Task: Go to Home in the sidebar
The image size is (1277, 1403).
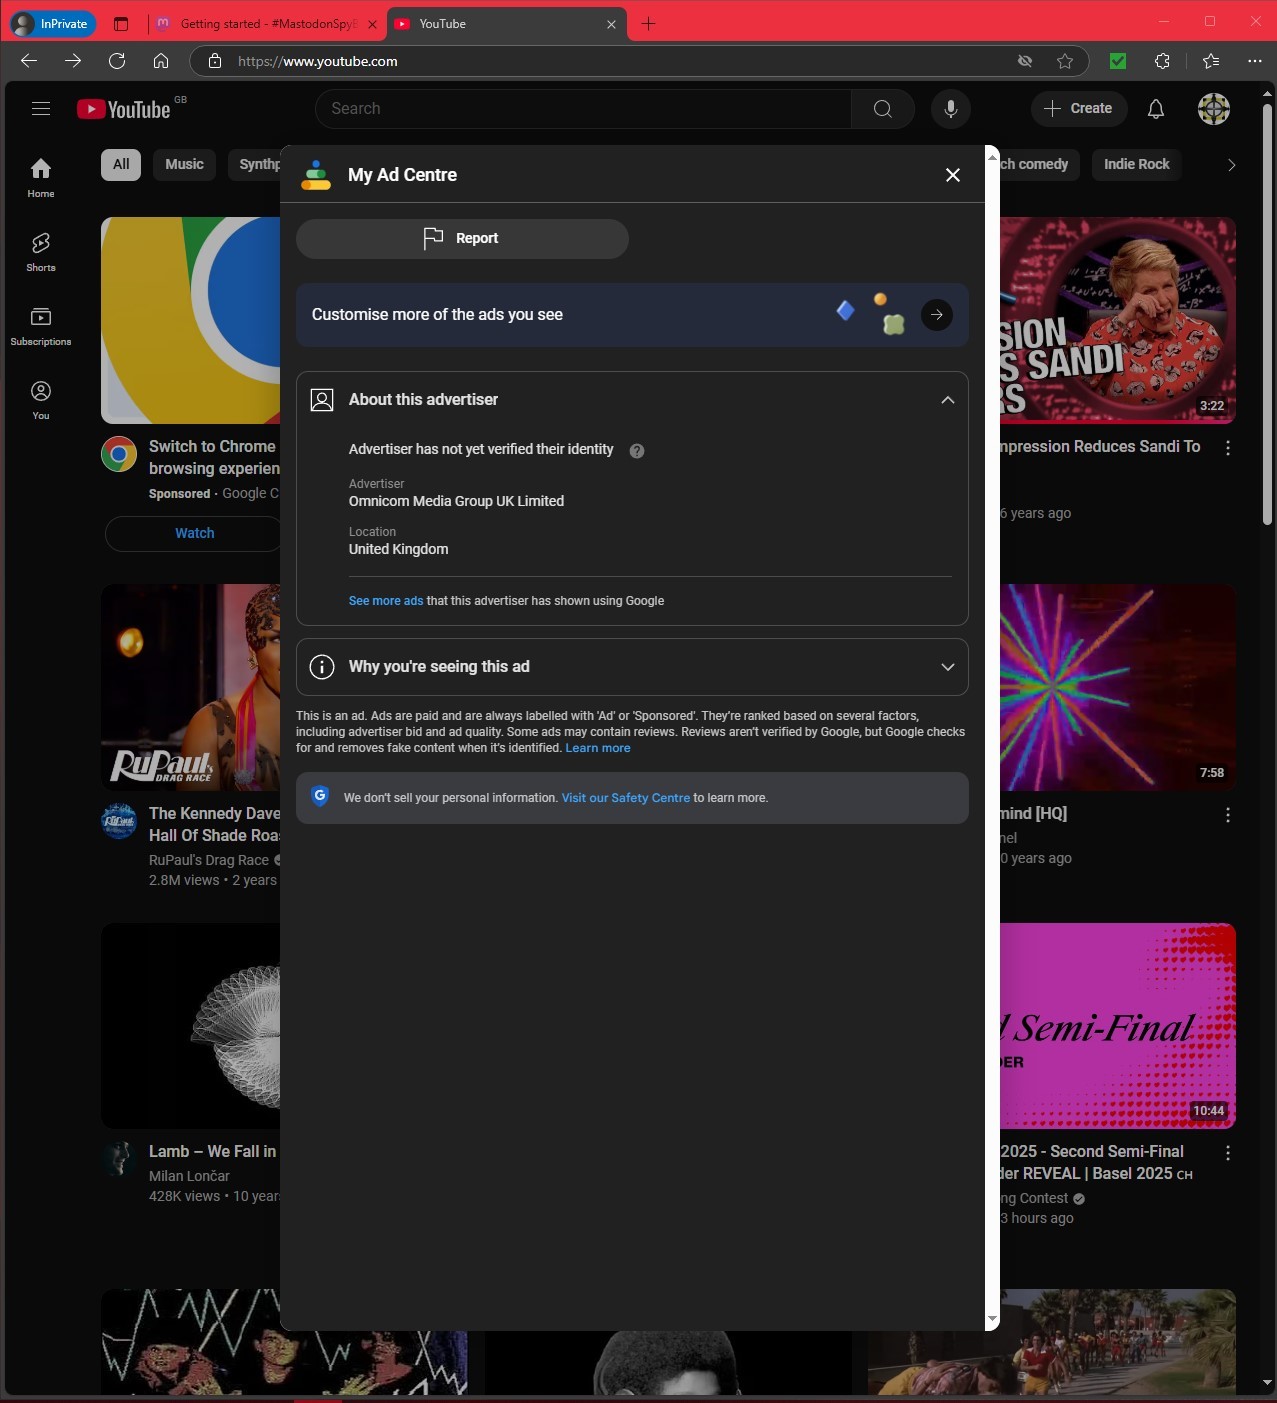Action: tap(41, 178)
